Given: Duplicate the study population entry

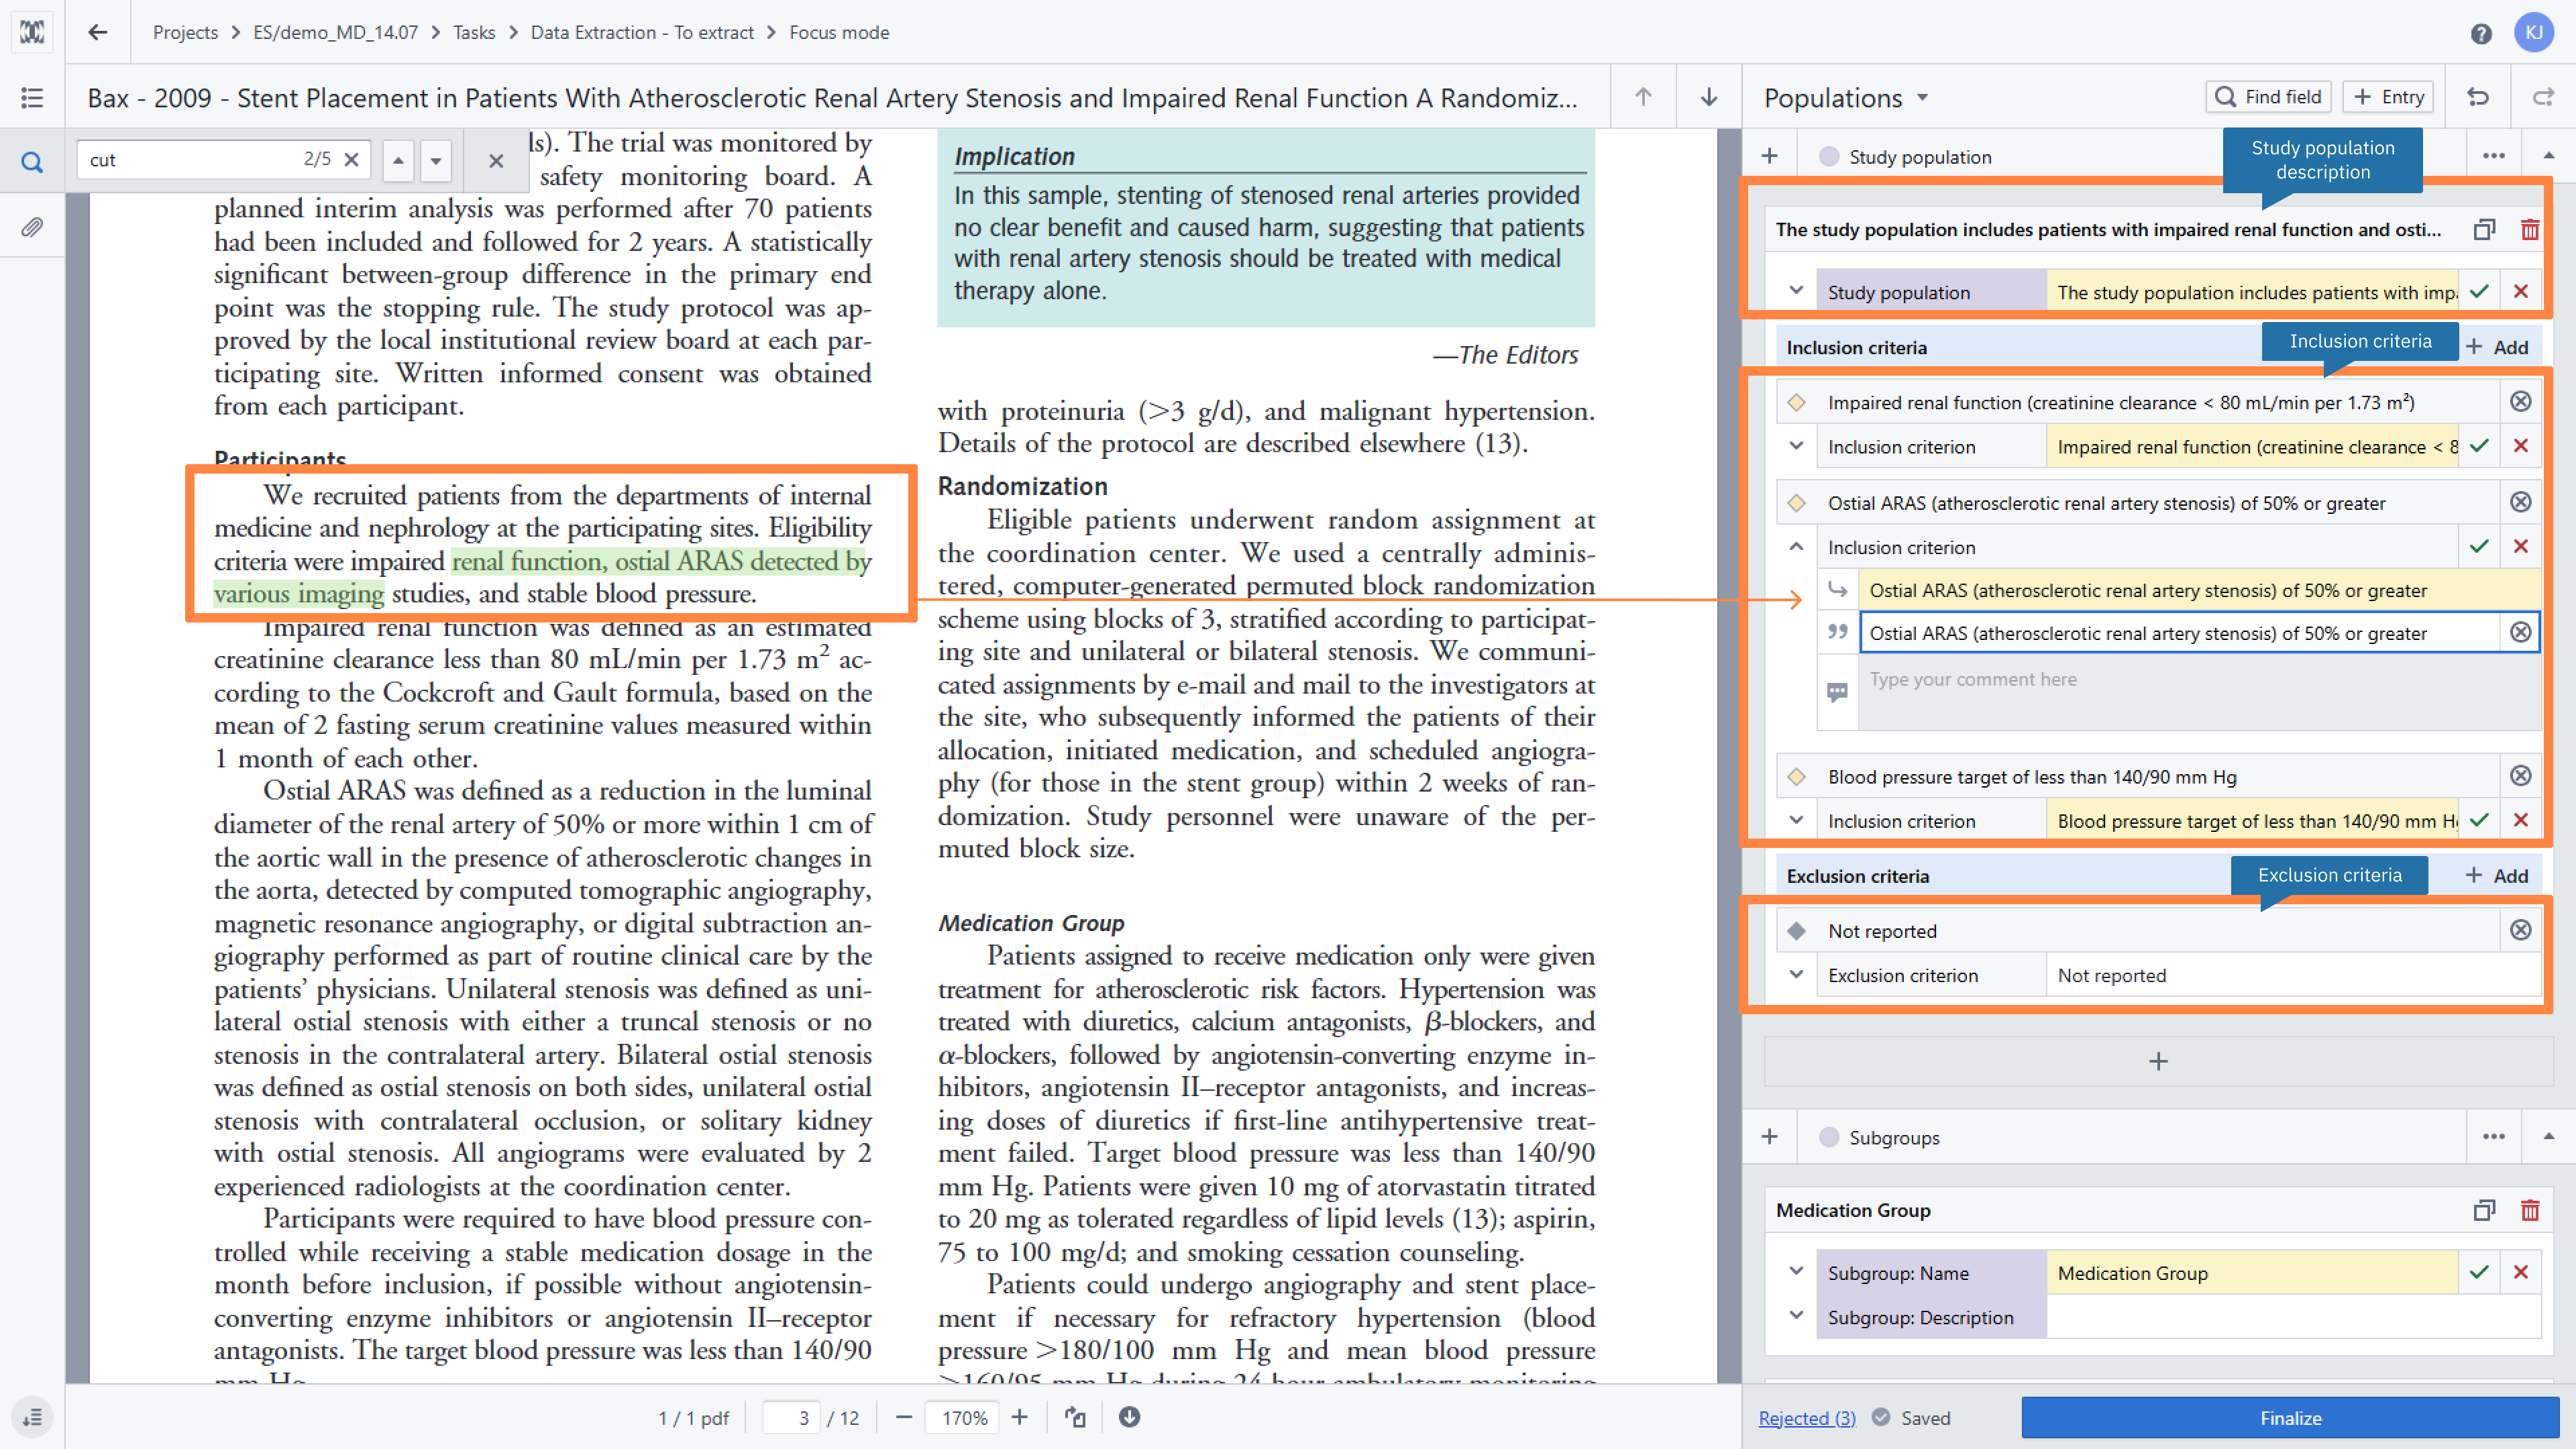Looking at the screenshot, I should pos(2484,230).
